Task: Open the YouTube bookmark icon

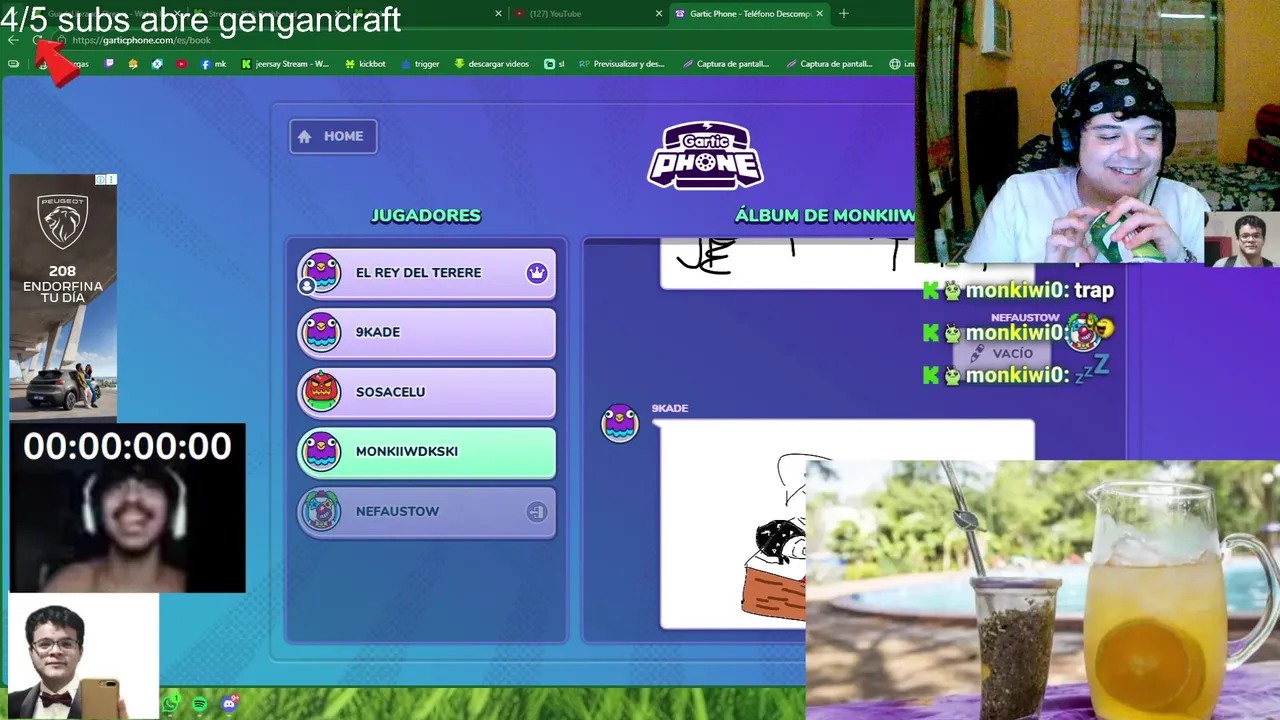Action: pyautogui.click(x=181, y=64)
